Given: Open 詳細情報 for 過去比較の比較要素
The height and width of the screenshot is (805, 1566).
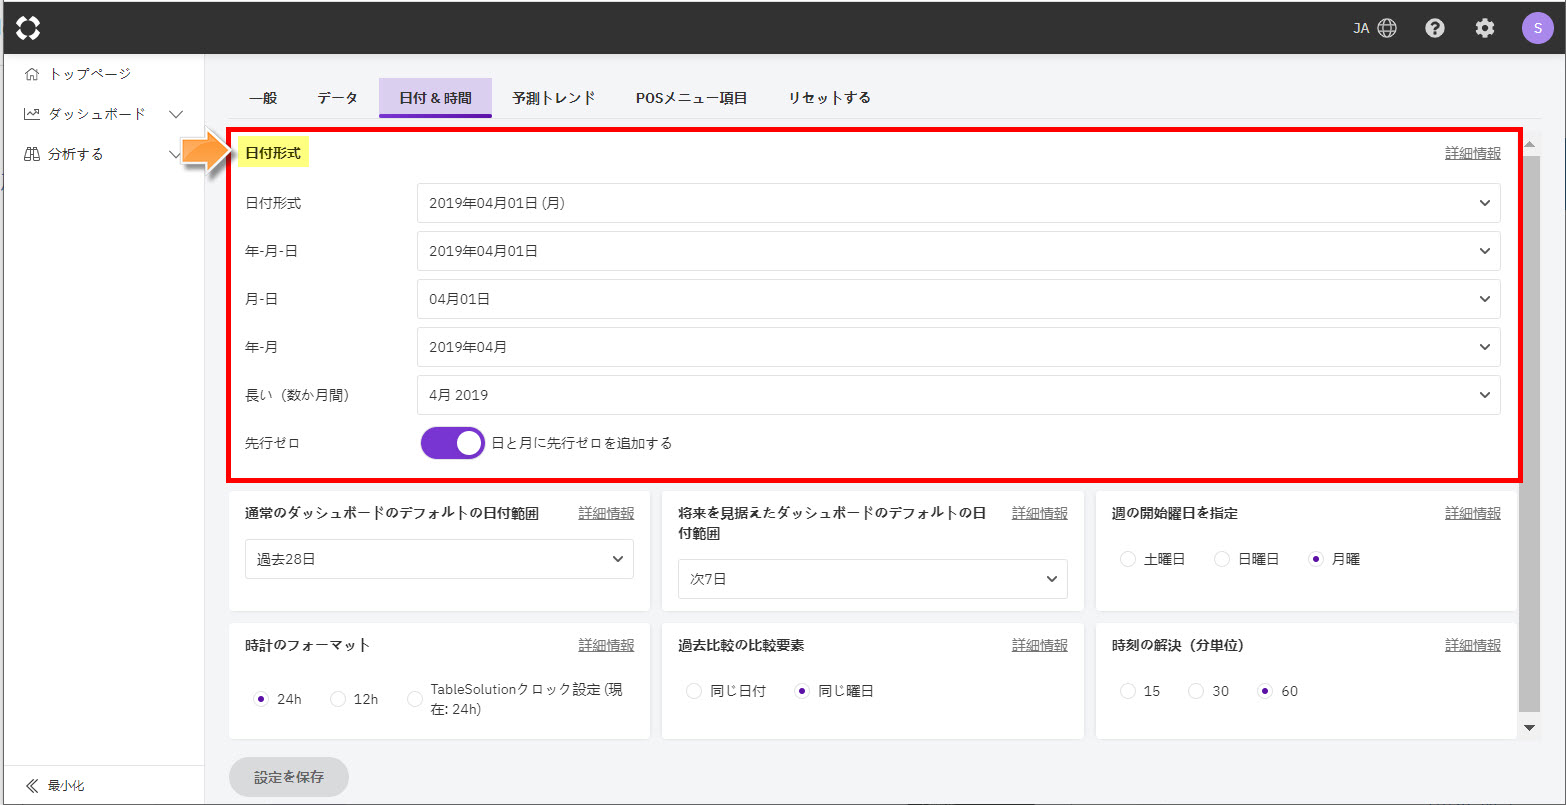Looking at the screenshot, I should 1040,645.
